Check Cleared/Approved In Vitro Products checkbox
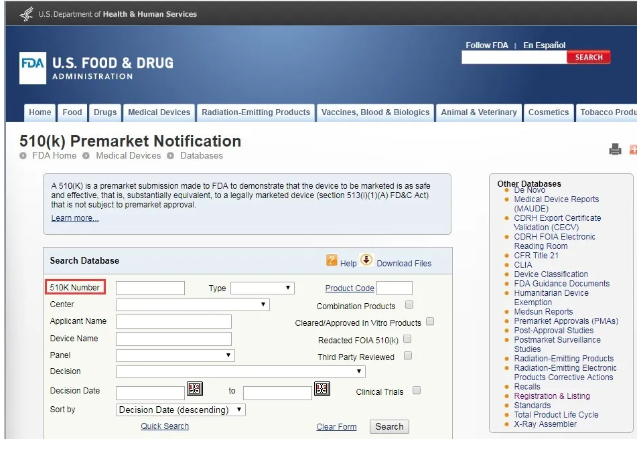 (x=430, y=321)
